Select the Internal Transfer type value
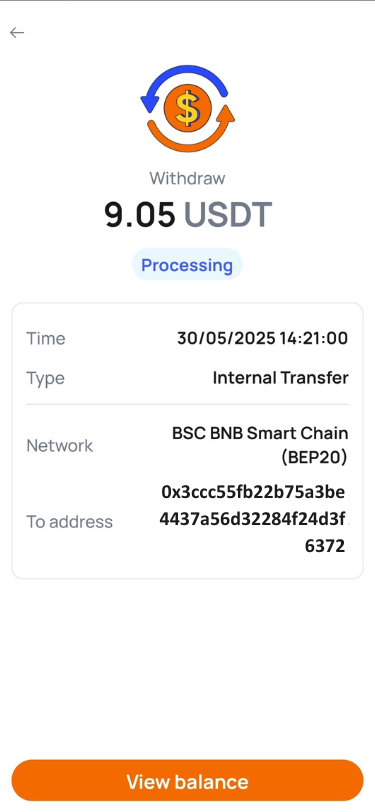 pyautogui.click(x=281, y=378)
